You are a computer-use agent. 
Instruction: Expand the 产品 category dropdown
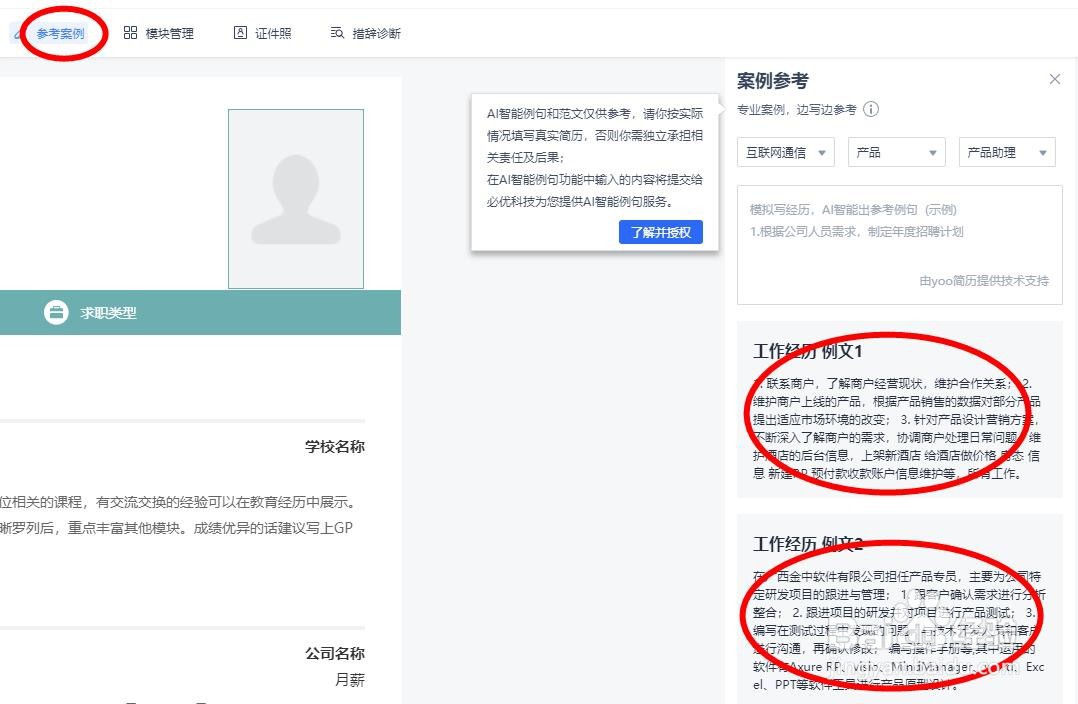coord(896,152)
